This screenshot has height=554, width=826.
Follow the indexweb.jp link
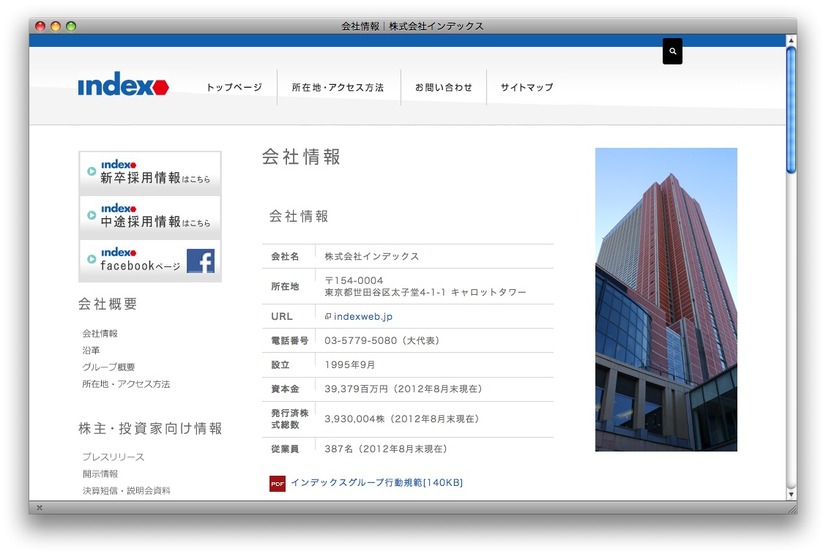pyautogui.click(x=363, y=316)
